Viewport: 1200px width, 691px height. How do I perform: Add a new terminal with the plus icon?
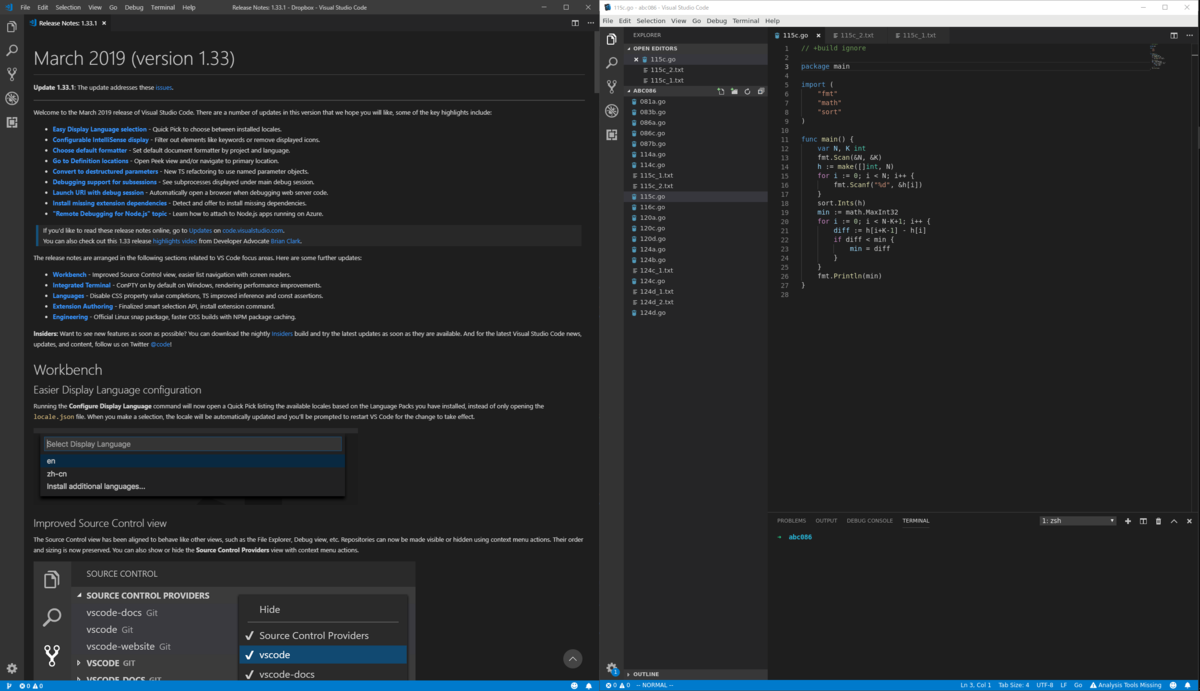pos(1127,521)
